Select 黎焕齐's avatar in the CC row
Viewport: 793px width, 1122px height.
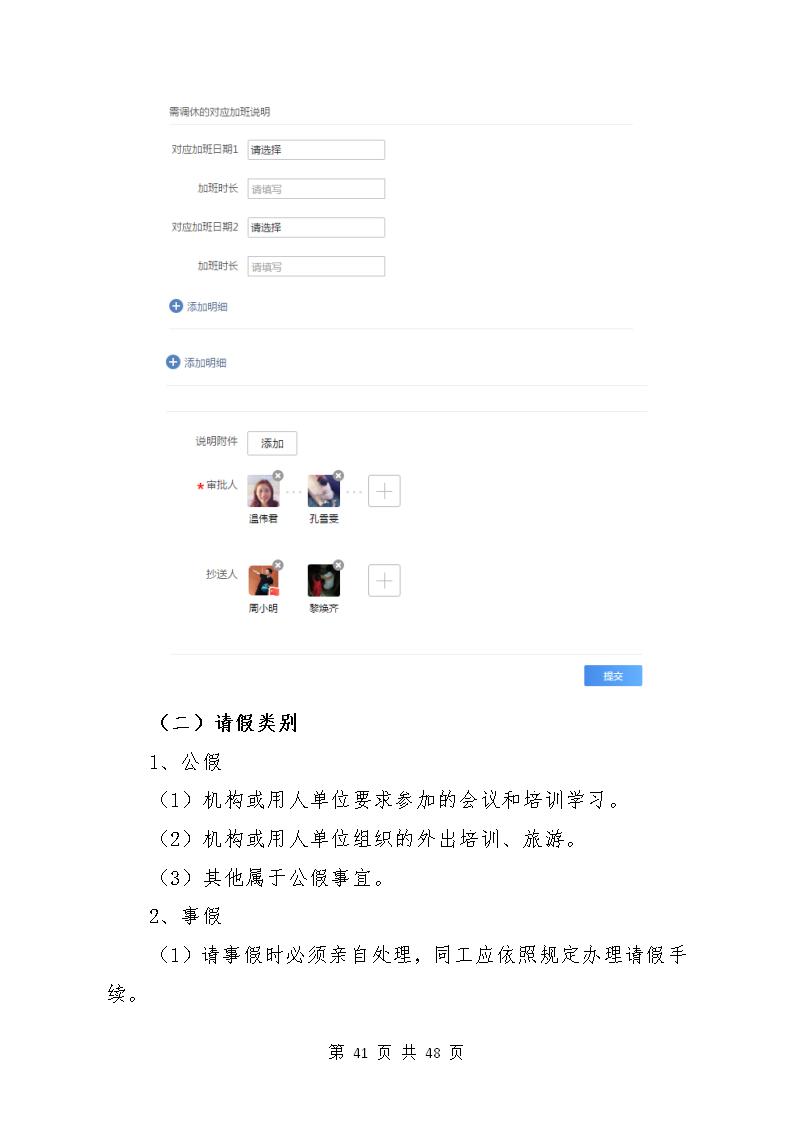click(x=323, y=580)
